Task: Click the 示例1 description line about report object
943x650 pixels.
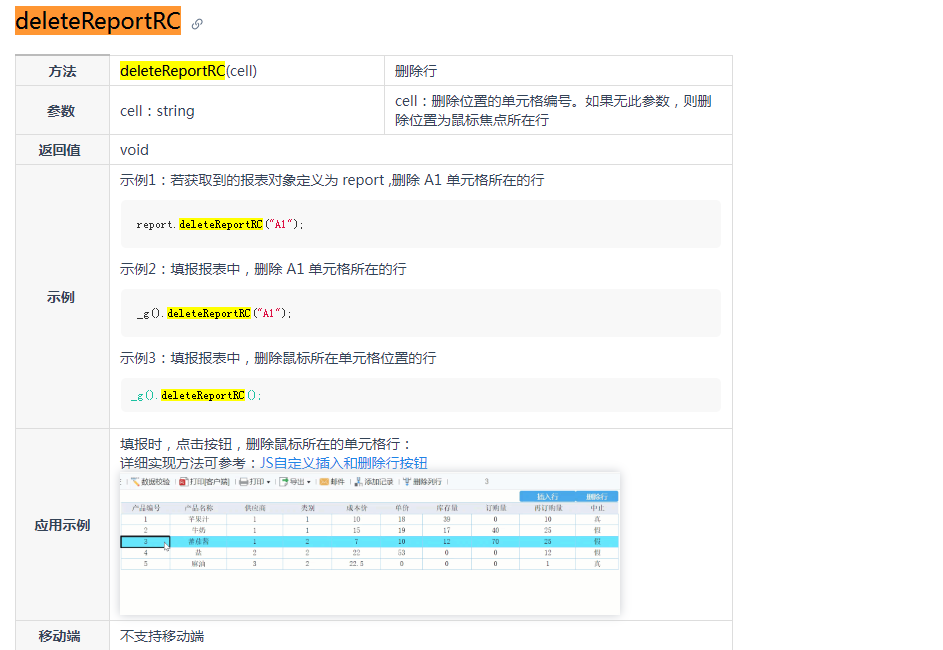Action: coord(332,180)
